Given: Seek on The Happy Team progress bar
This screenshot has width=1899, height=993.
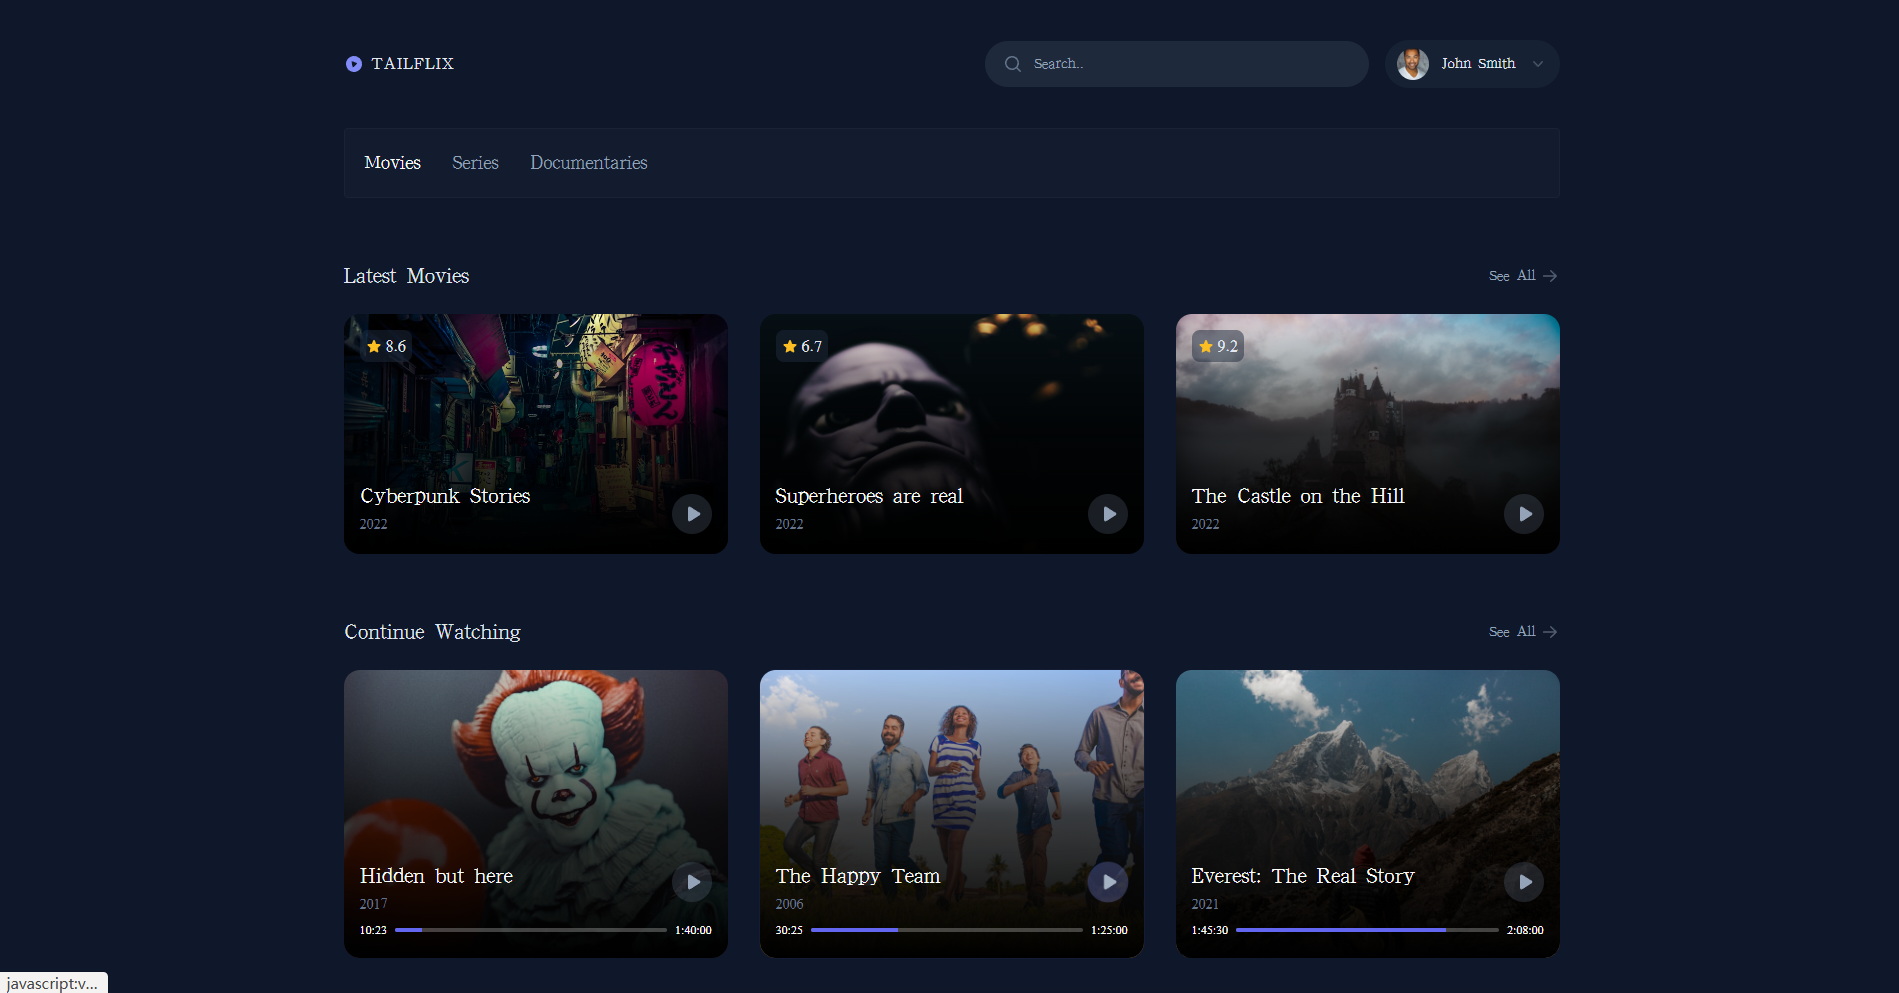Looking at the screenshot, I should point(946,930).
